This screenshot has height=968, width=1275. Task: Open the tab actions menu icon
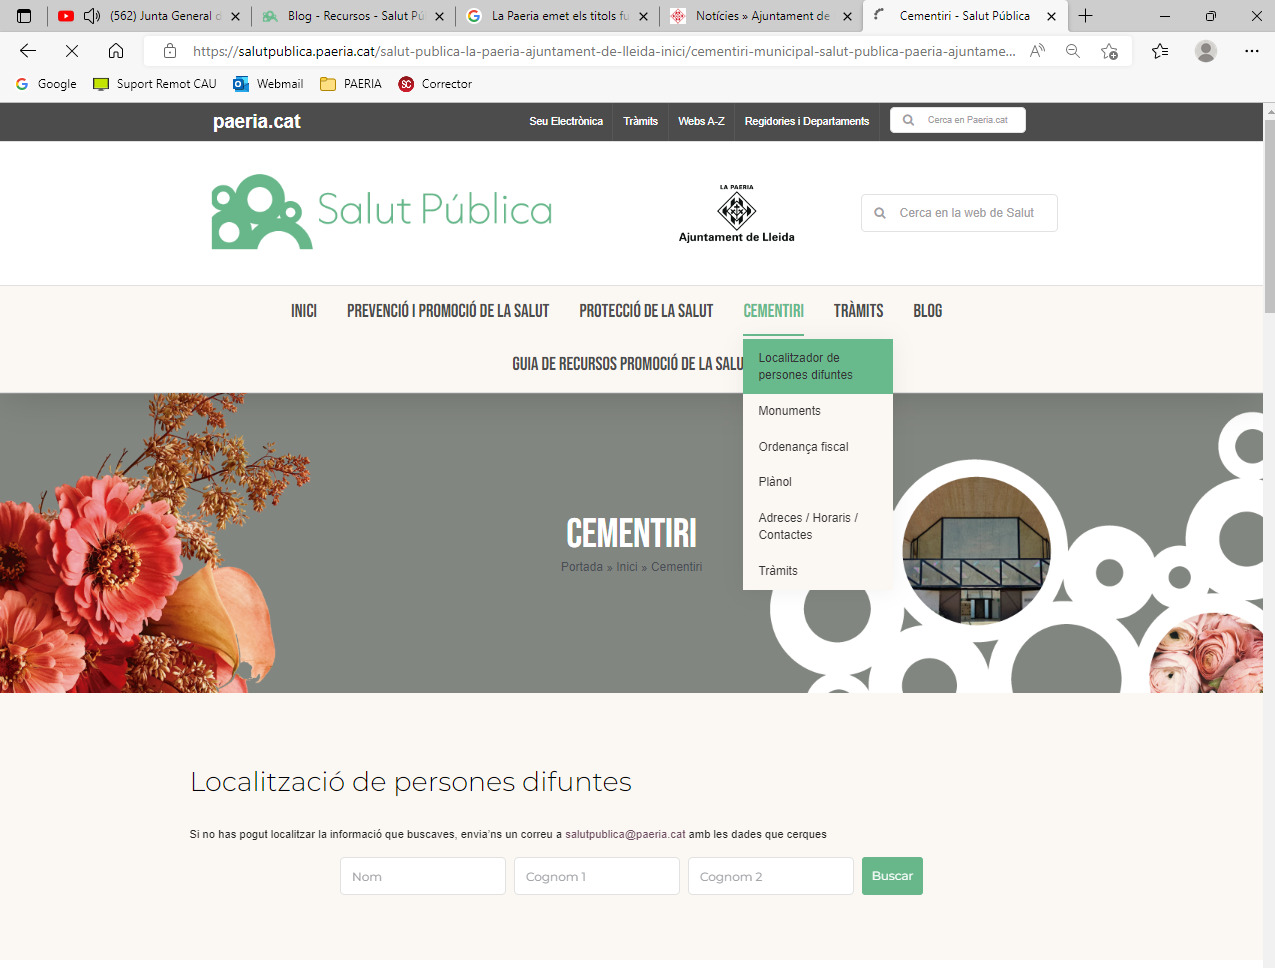tap(24, 16)
